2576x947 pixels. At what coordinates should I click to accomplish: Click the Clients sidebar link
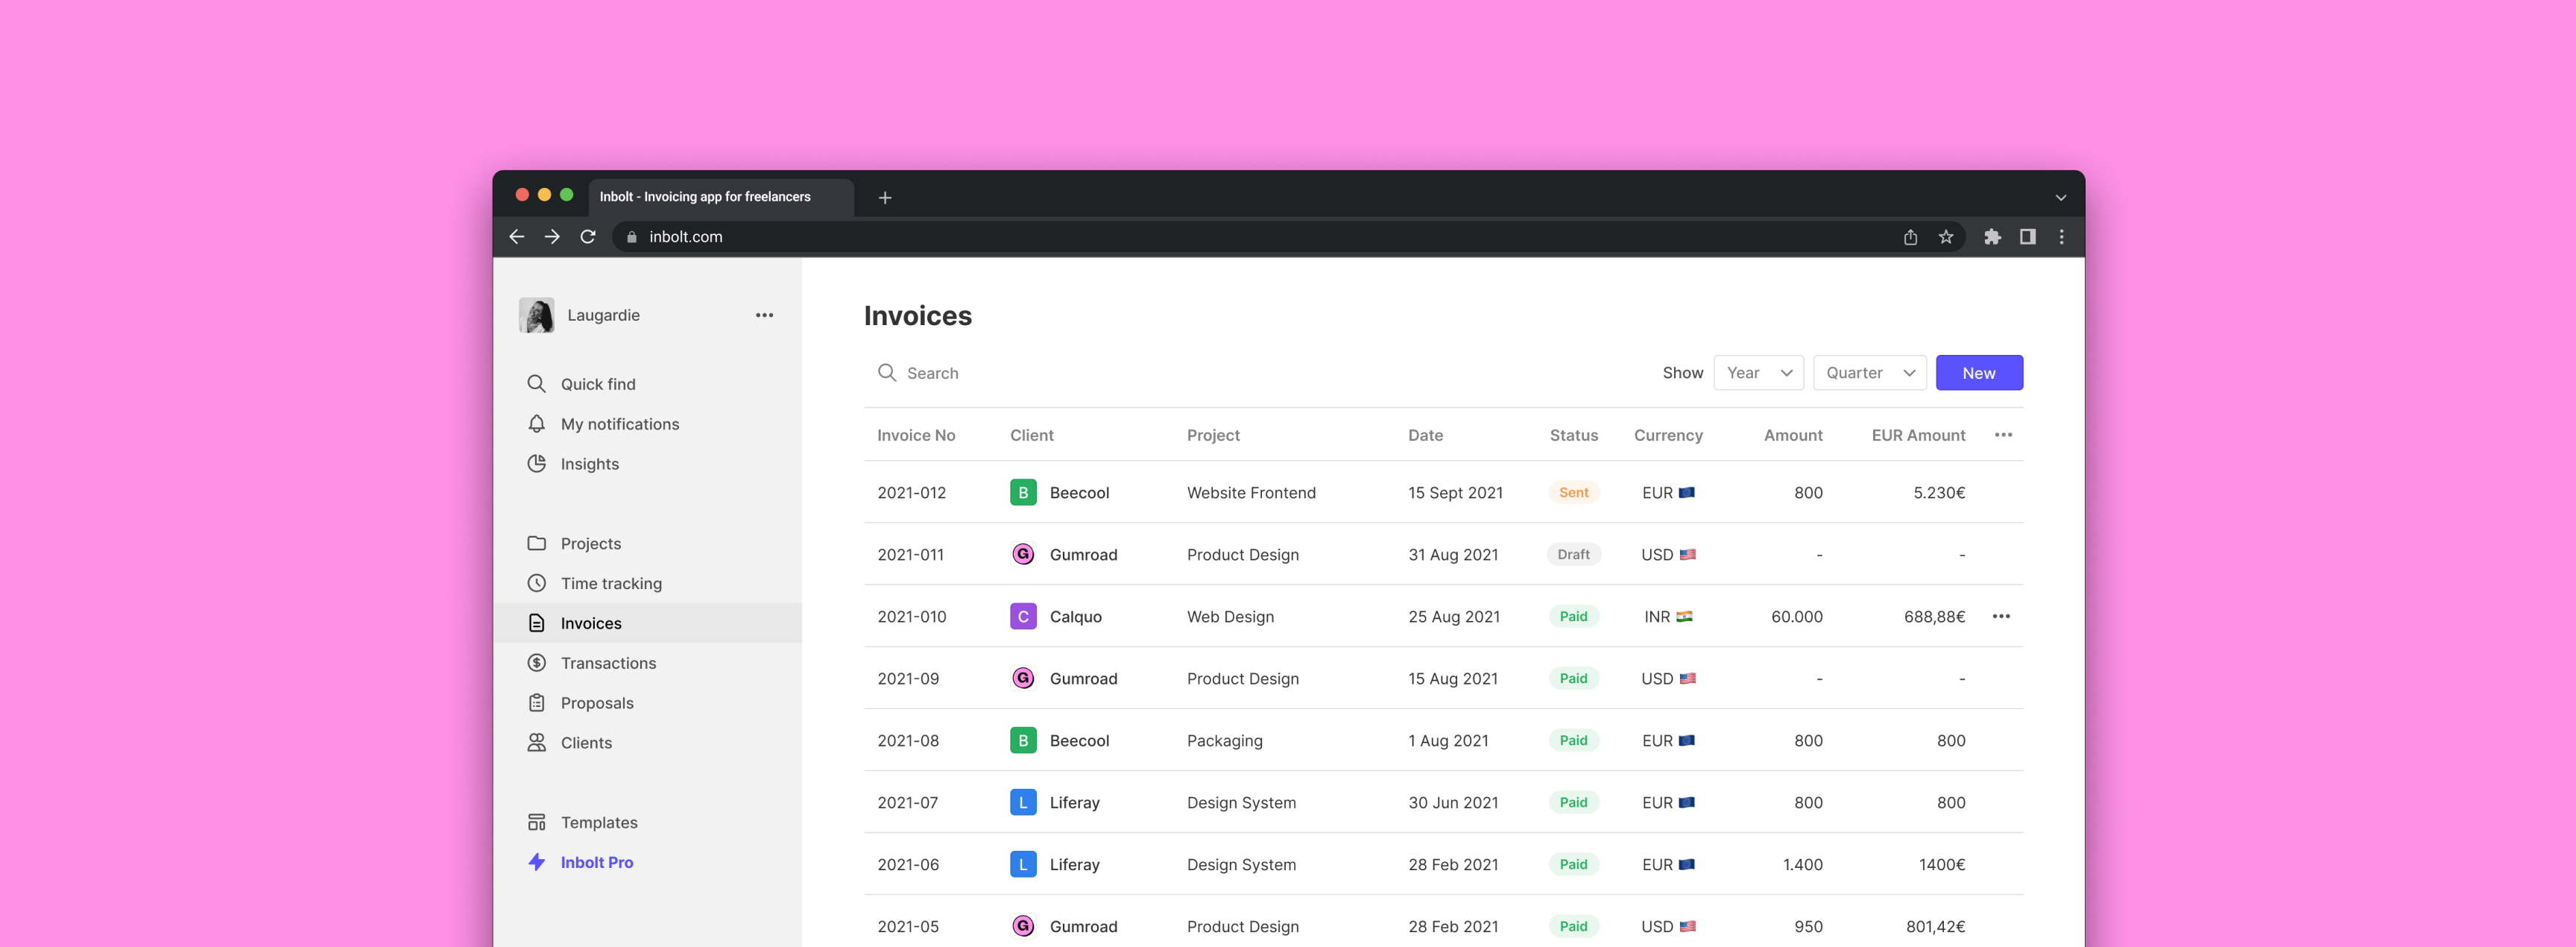click(x=587, y=741)
